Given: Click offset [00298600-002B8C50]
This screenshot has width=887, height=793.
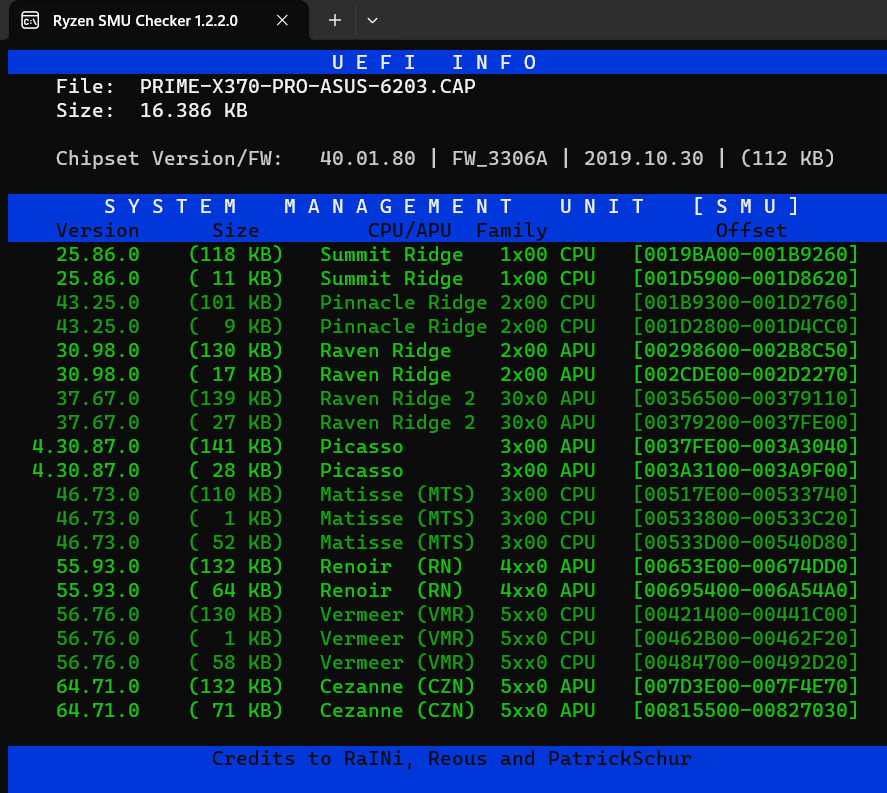Looking at the screenshot, I should [746, 351].
